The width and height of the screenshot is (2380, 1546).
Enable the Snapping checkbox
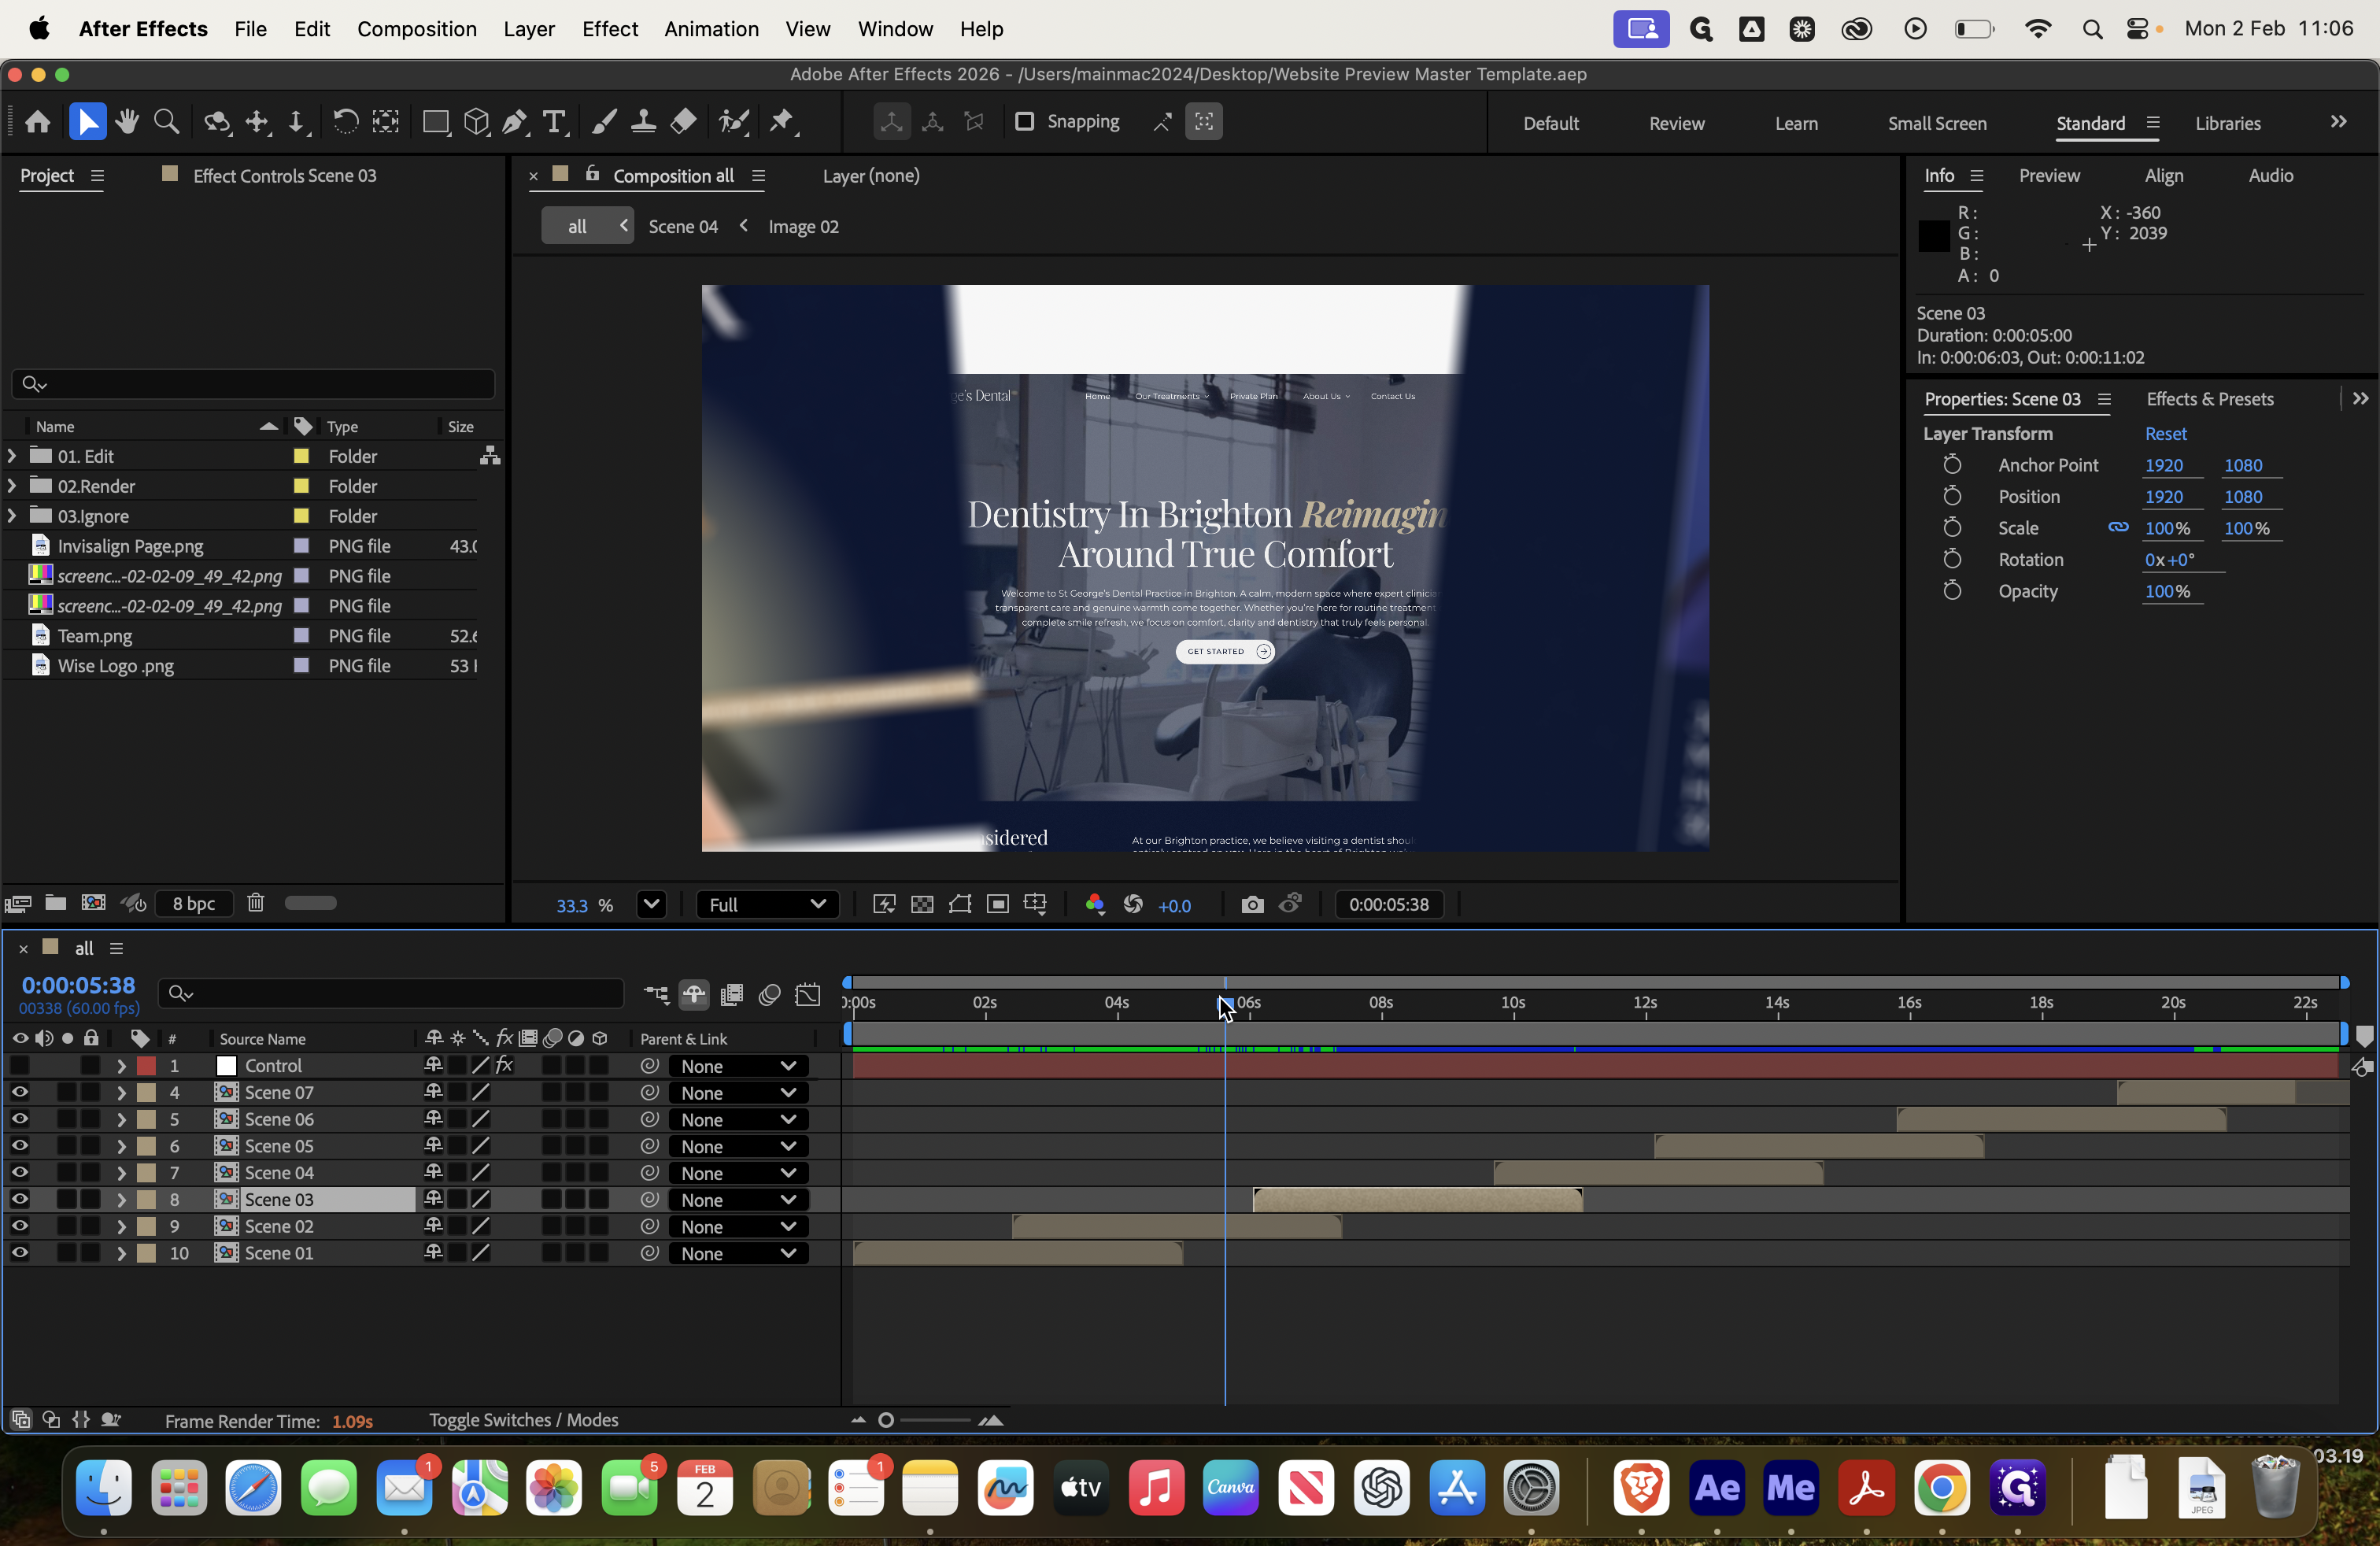[1024, 122]
